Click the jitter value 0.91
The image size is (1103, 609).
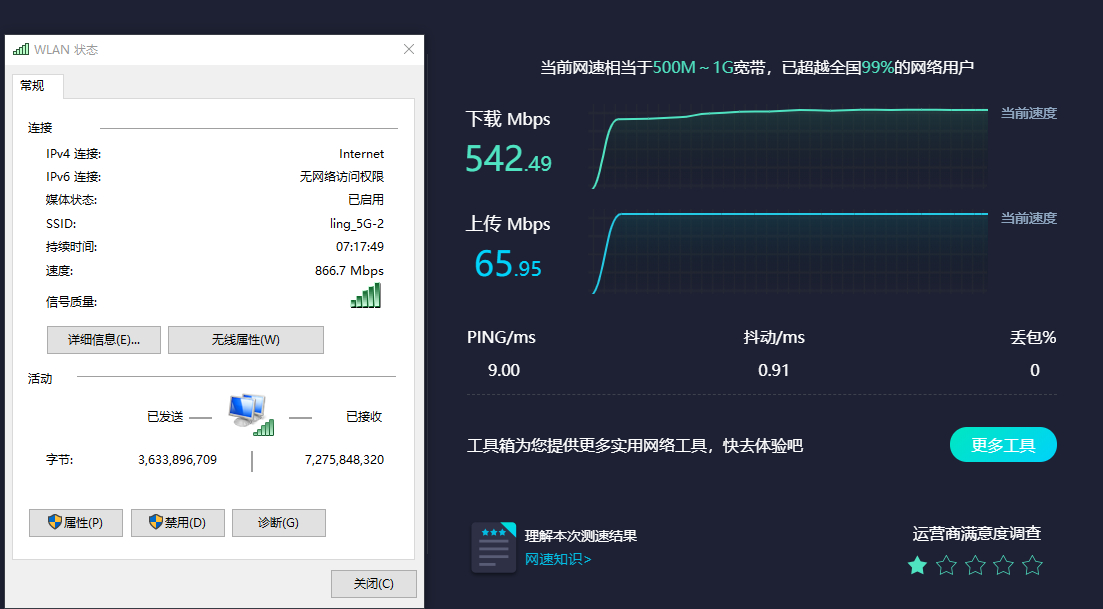774,370
